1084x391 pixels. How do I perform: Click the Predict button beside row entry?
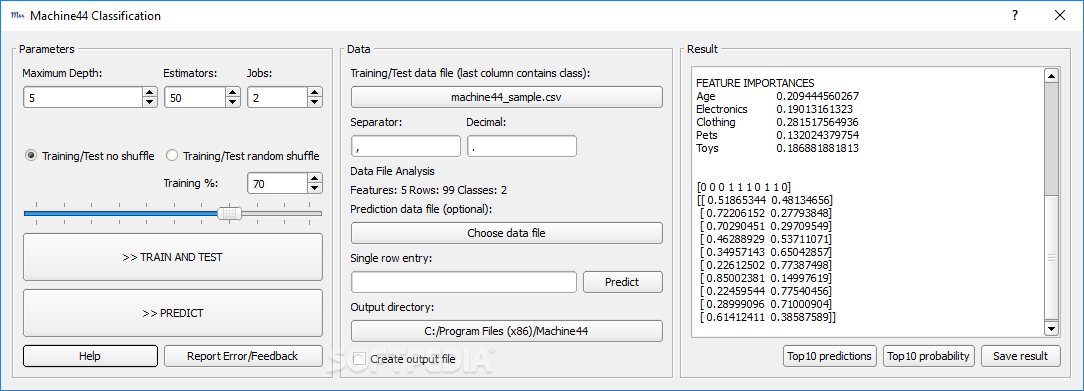tap(622, 282)
